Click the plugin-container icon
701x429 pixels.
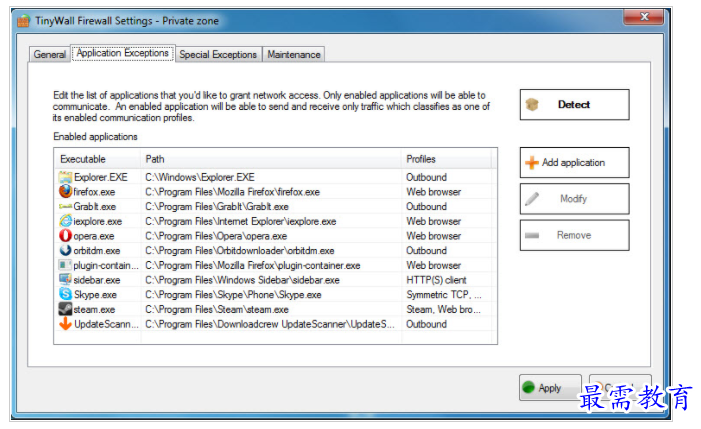point(65,265)
